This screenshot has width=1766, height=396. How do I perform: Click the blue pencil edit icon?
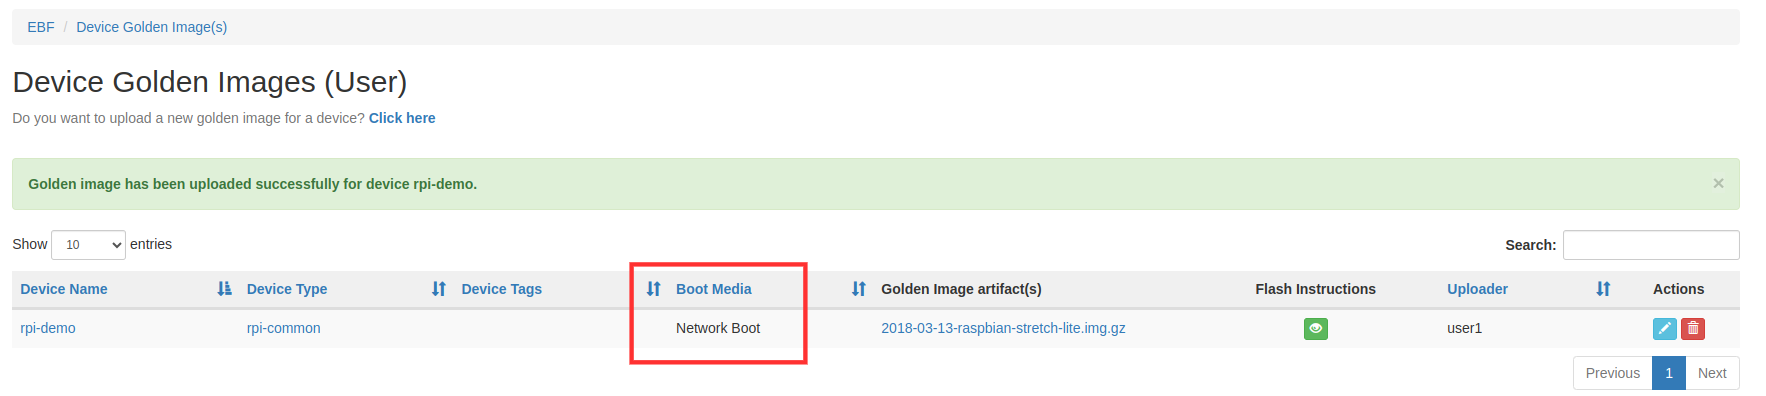click(x=1664, y=328)
